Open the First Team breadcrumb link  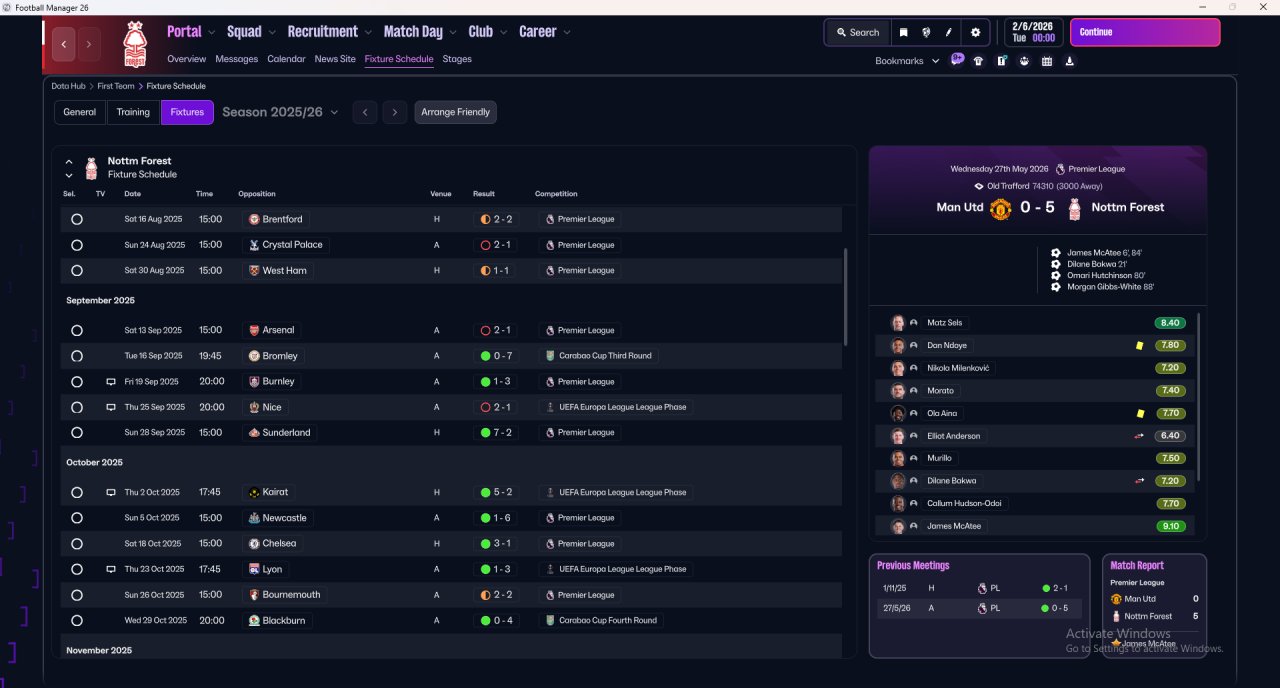point(117,86)
